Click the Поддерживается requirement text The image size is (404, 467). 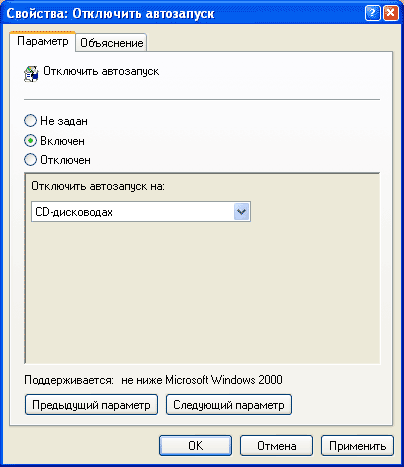[x=153, y=380]
